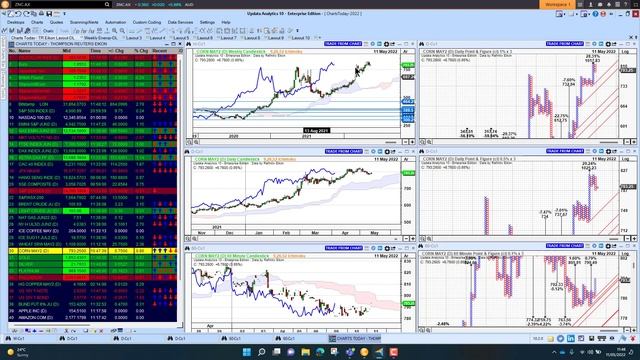
Task: Open the Custom Coding menu
Action: pyautogui.click(x=147, y=22)
